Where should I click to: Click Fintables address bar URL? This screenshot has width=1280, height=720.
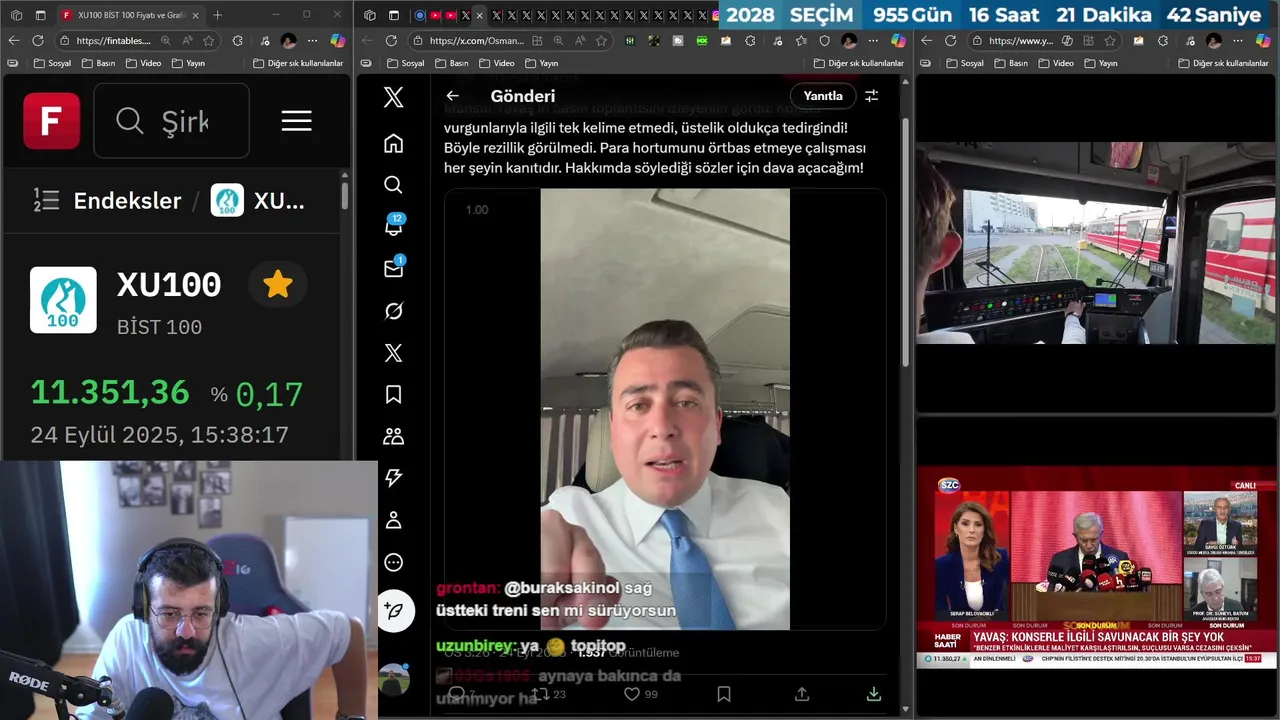[113, 40]
